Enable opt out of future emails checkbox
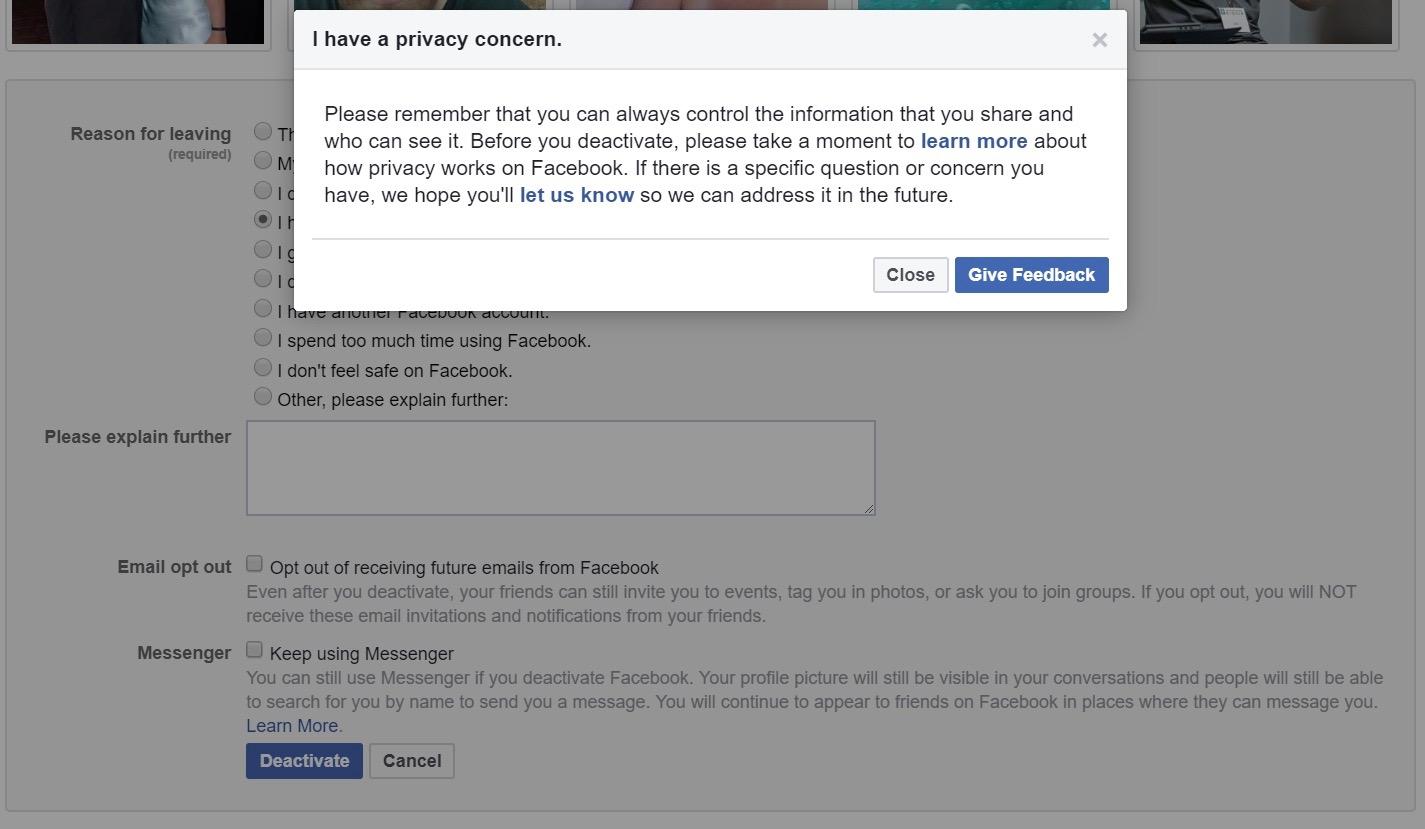 (255, 564)
